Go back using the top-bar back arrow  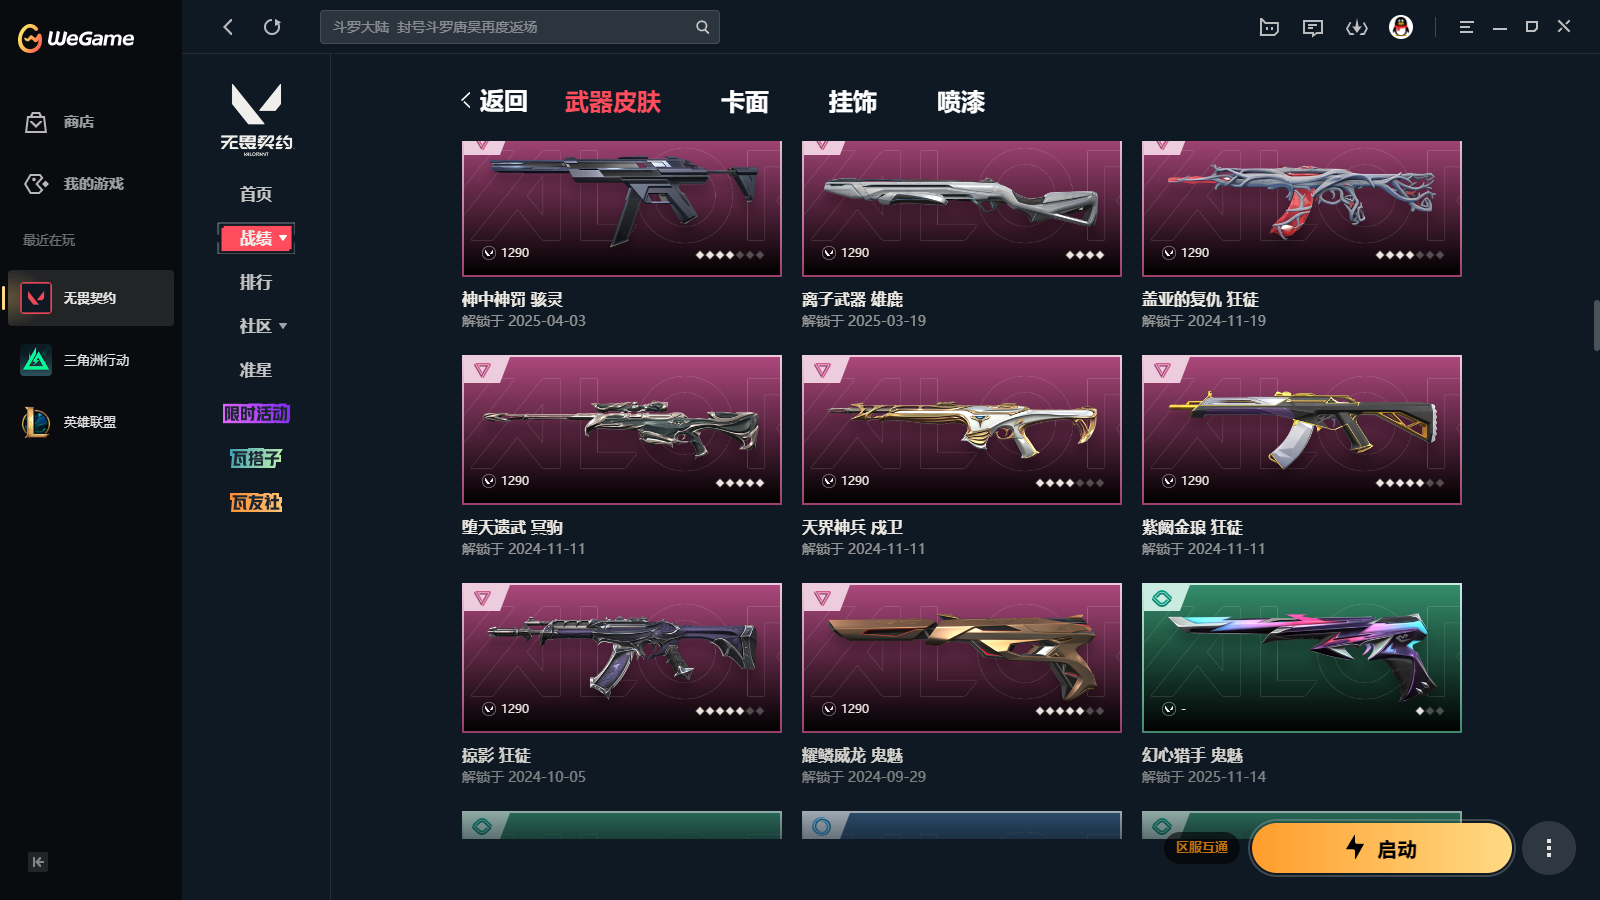(228, 27)
